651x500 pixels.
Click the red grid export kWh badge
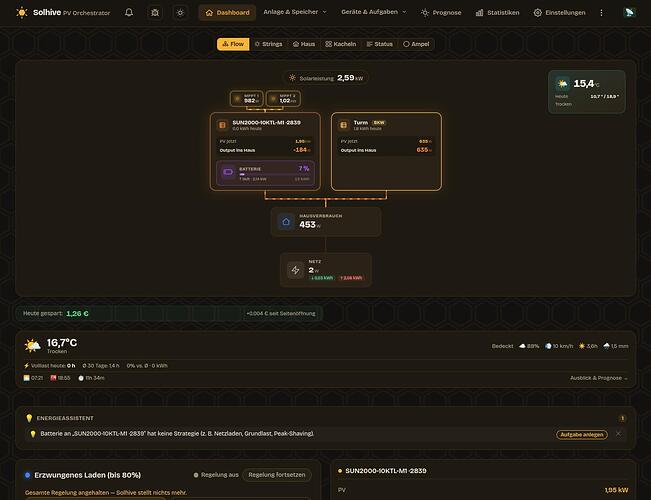coord(351,278)
